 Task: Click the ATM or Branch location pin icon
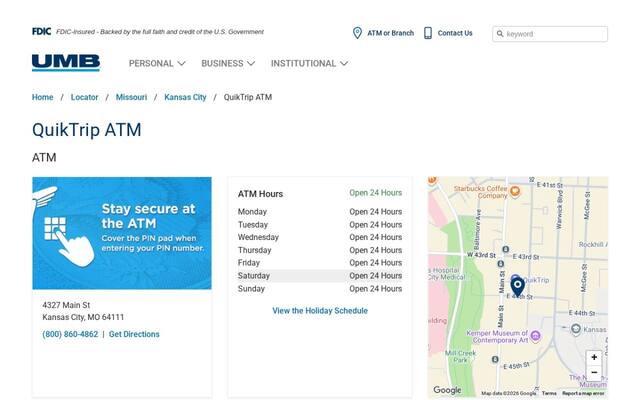coord(357,33)
